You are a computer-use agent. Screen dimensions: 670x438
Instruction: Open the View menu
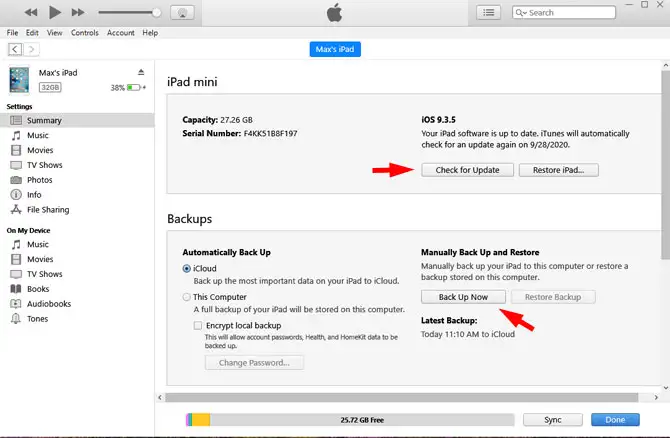[x=54, y=32]
